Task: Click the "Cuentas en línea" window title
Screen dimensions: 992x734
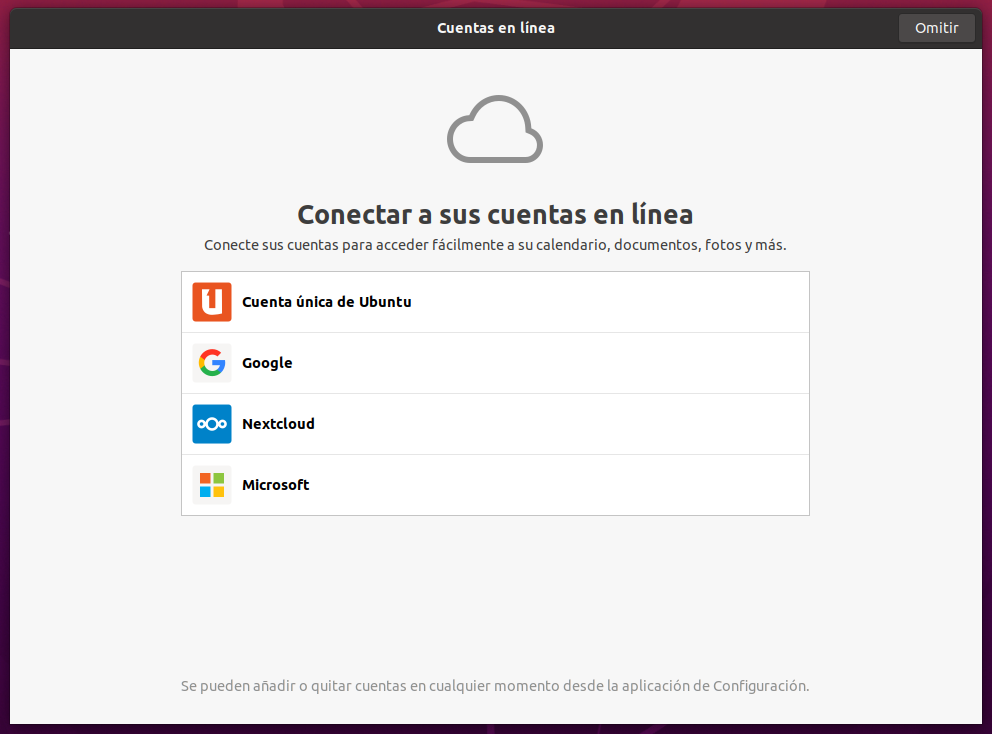Action: (x=496, y=28)
